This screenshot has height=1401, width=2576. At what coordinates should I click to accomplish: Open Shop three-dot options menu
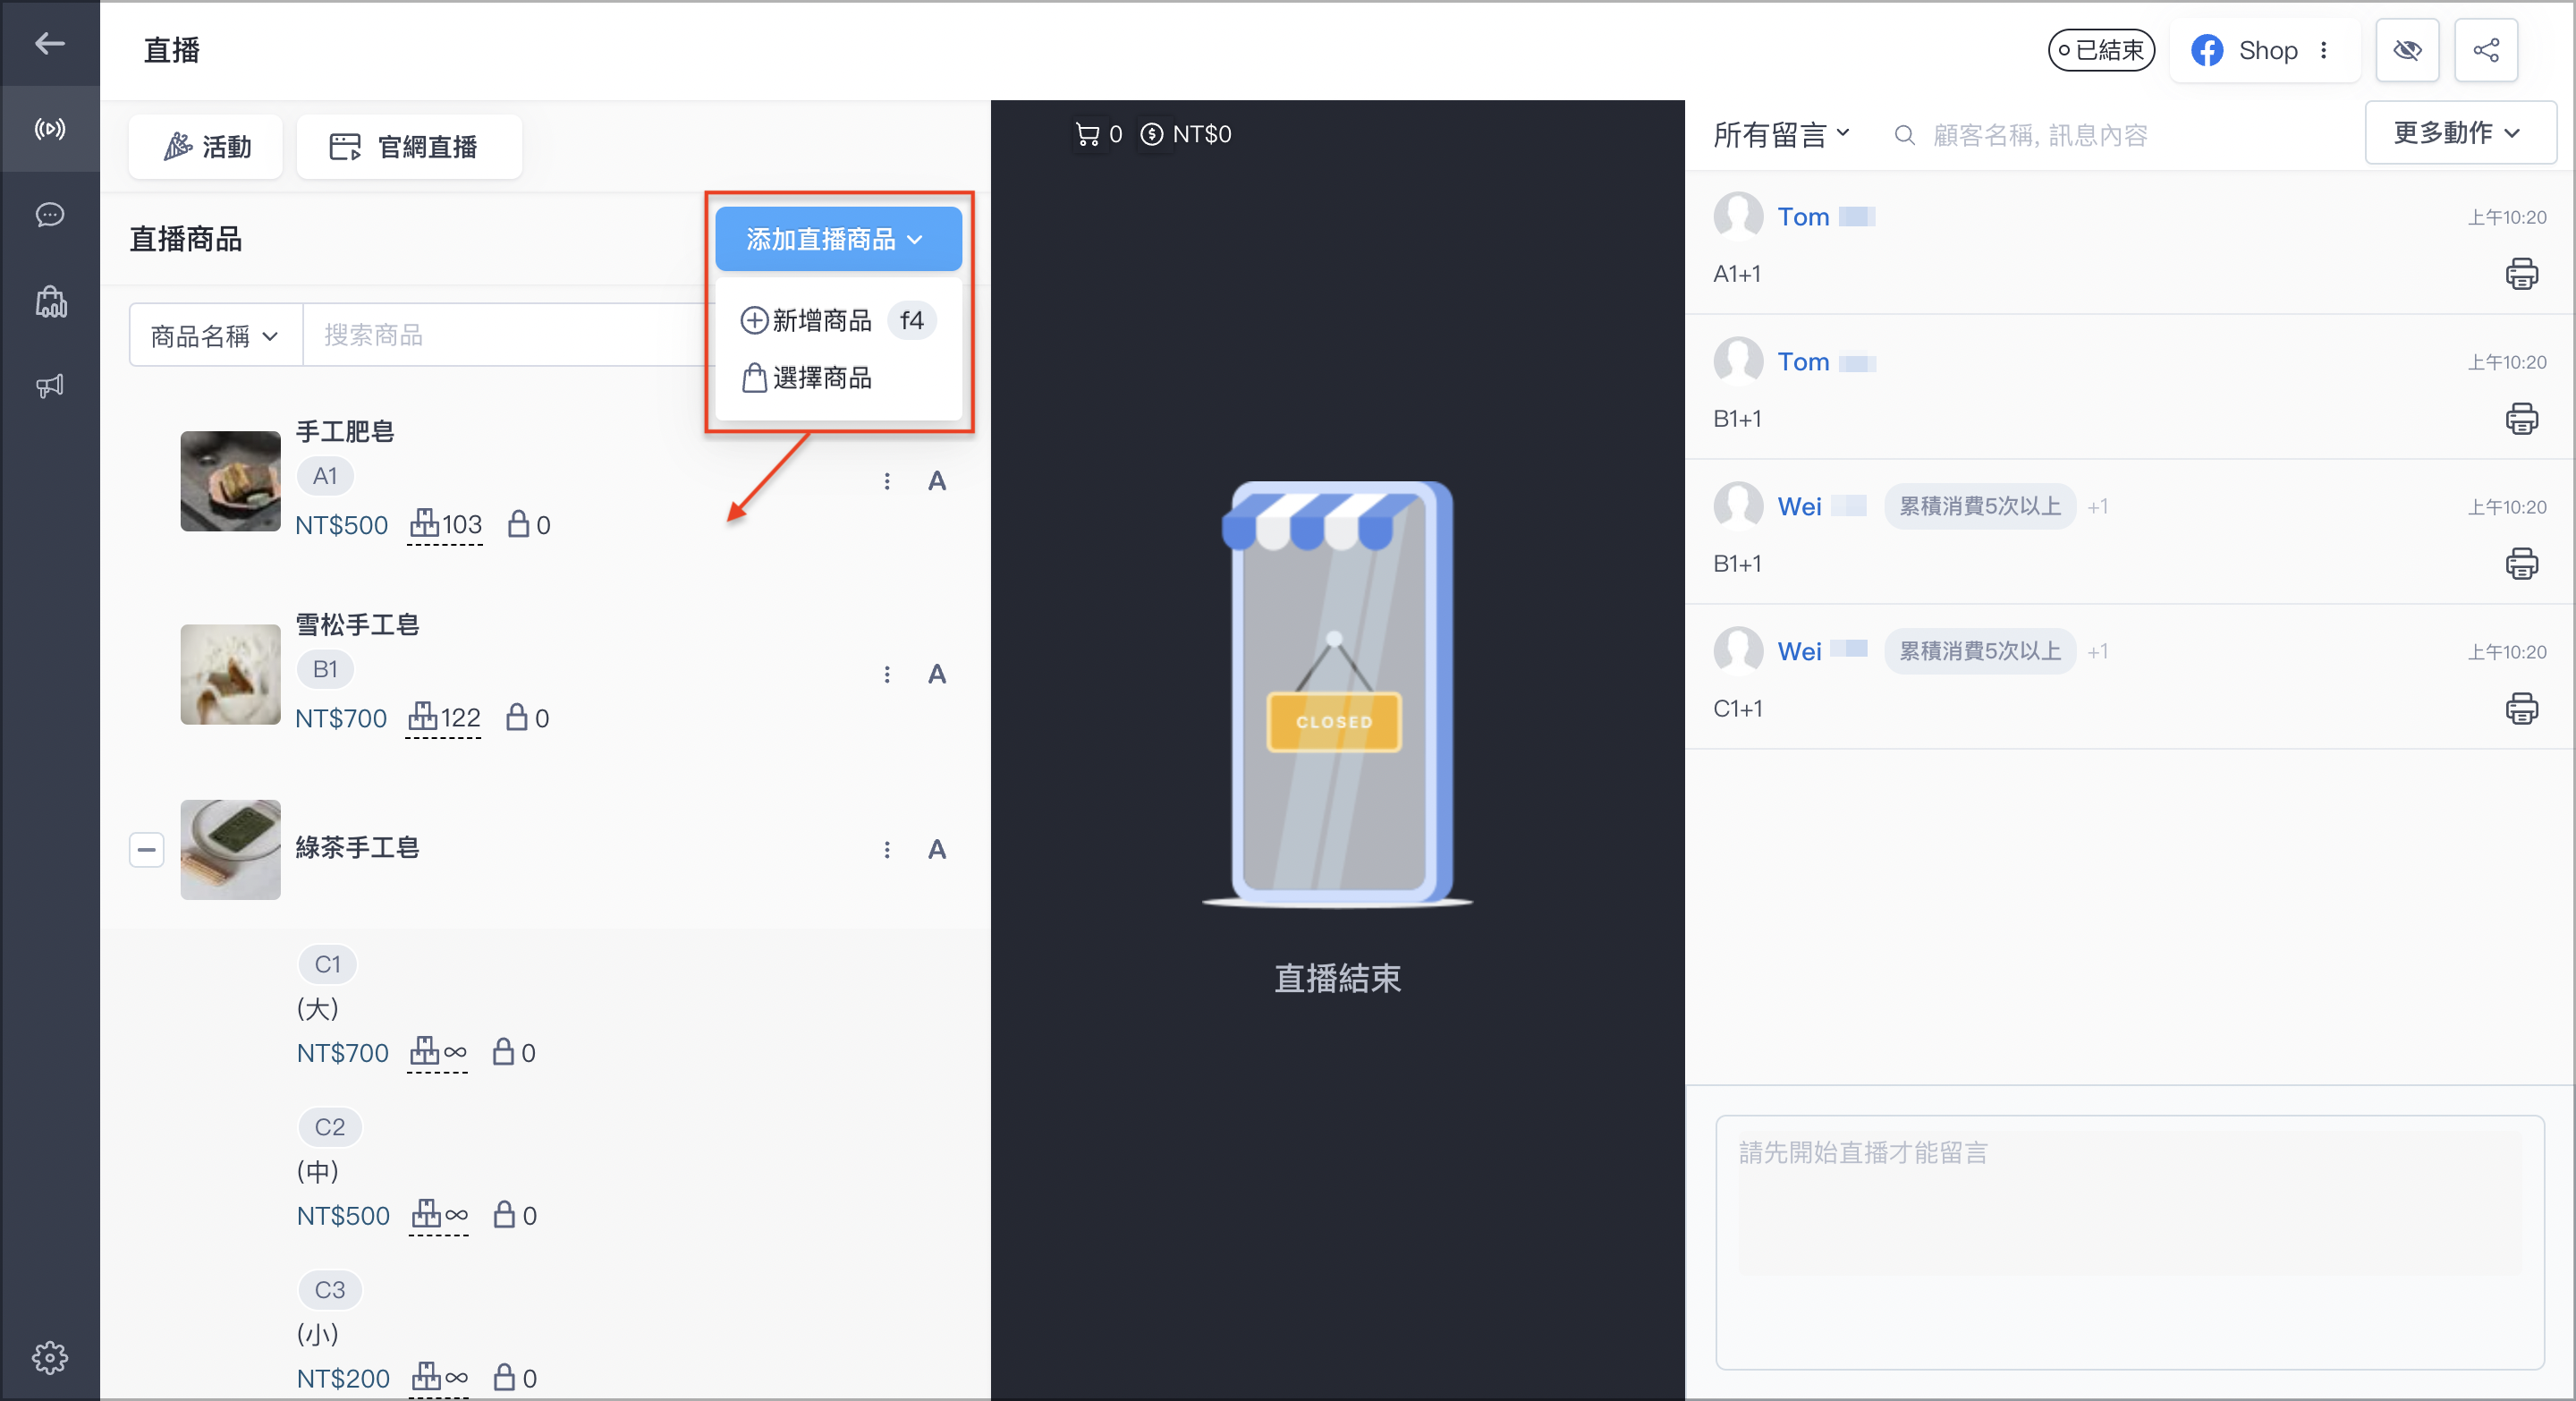pos(2323,50)
